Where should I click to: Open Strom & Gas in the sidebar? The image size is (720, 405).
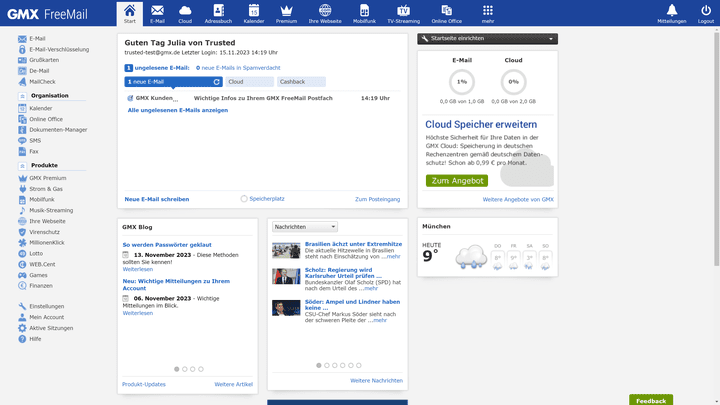[40, 189]
